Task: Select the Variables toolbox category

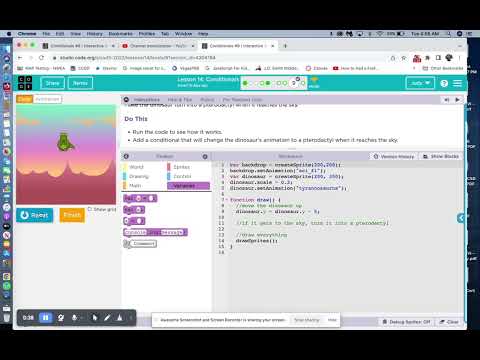Action: [x=188, y=186]
